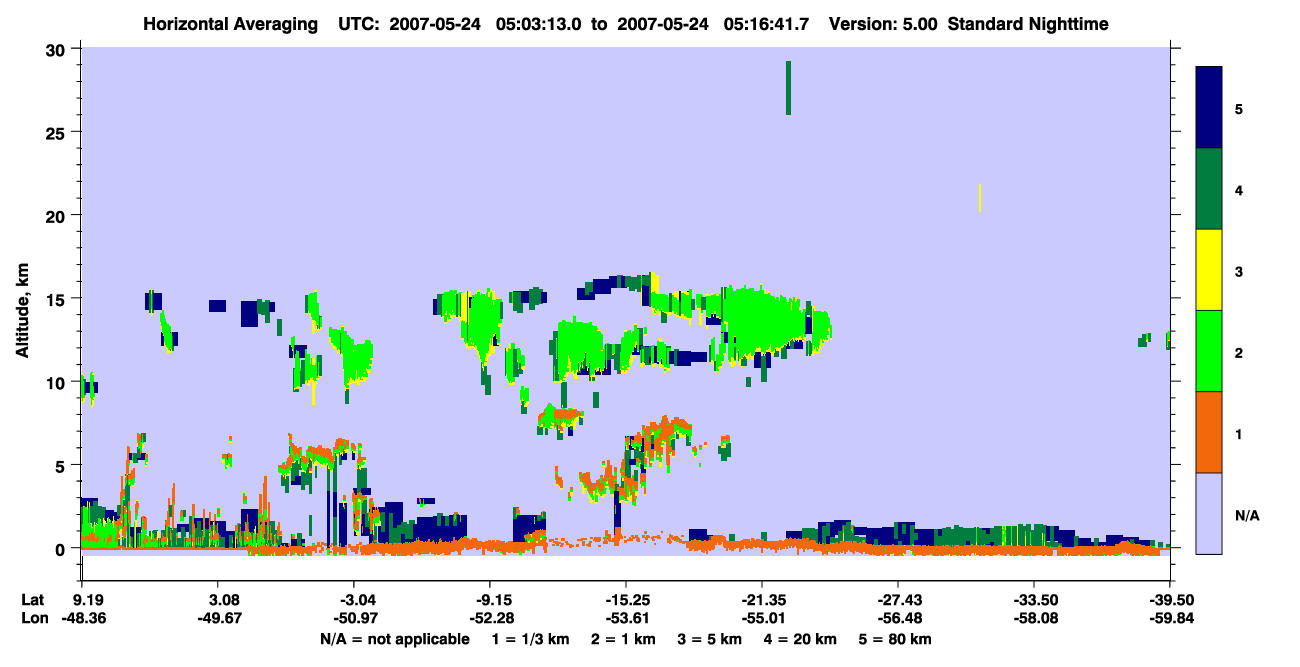Click the legend text "2 = 1 km"
1300x667 pixels.
(623, 639)
